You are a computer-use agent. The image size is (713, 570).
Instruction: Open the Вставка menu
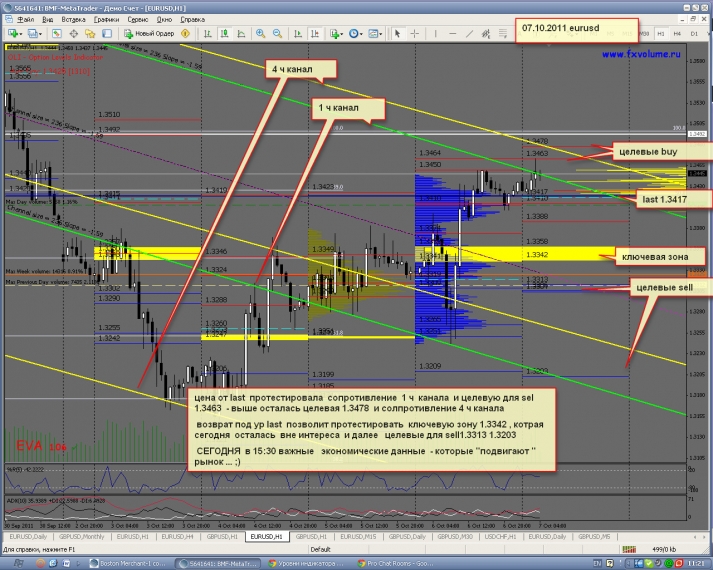(73, 20)
